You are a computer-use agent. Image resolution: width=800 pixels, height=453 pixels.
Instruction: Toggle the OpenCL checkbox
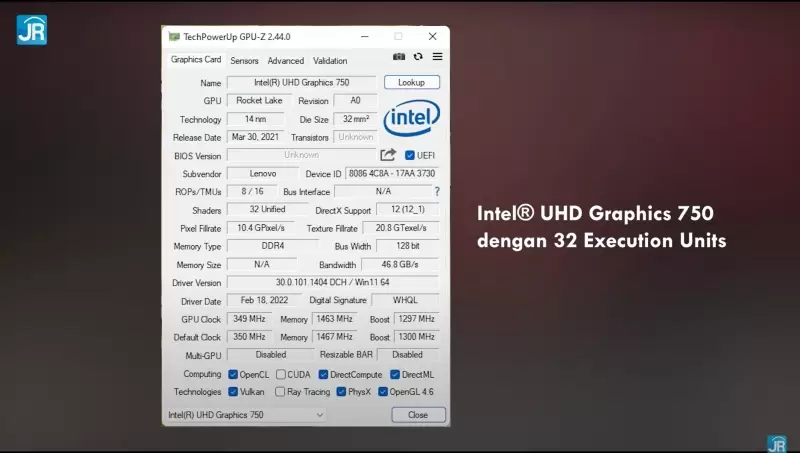233,374
